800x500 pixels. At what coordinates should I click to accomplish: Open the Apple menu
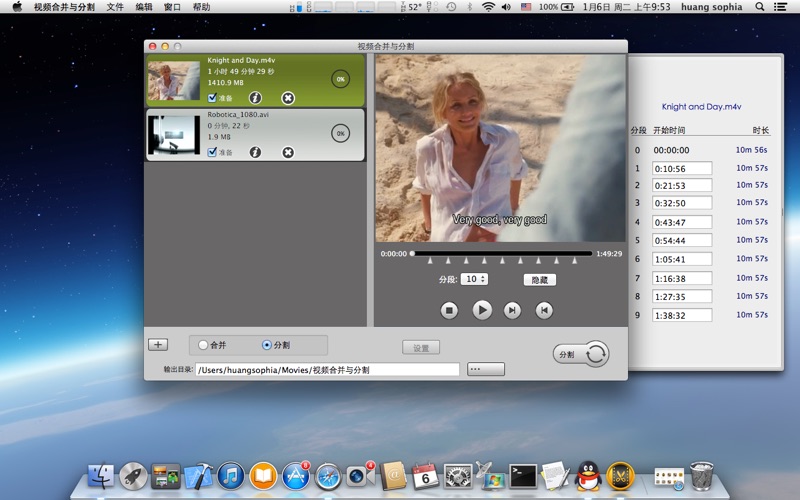pos(17,7)
